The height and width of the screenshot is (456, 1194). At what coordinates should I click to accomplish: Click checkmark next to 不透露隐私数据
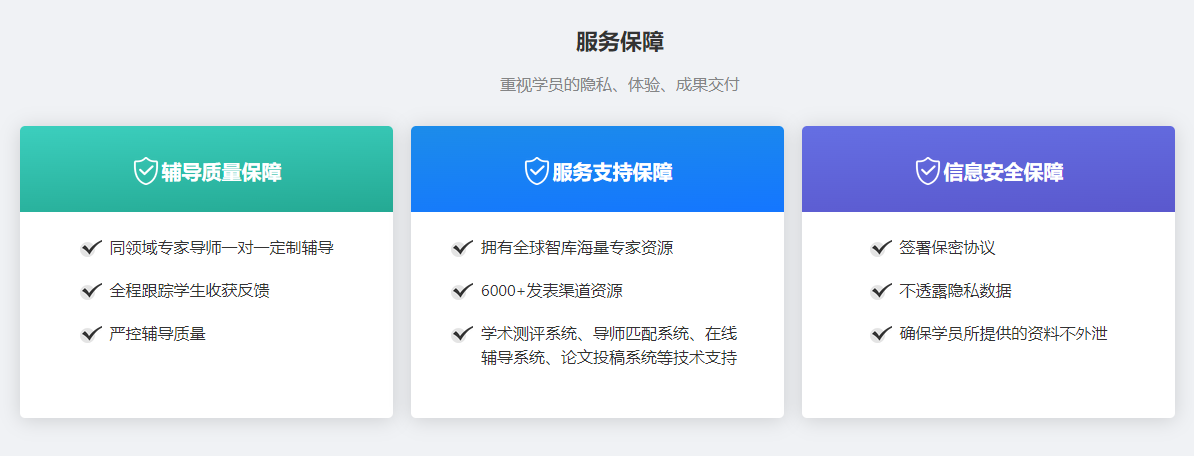tap(882, 291)
